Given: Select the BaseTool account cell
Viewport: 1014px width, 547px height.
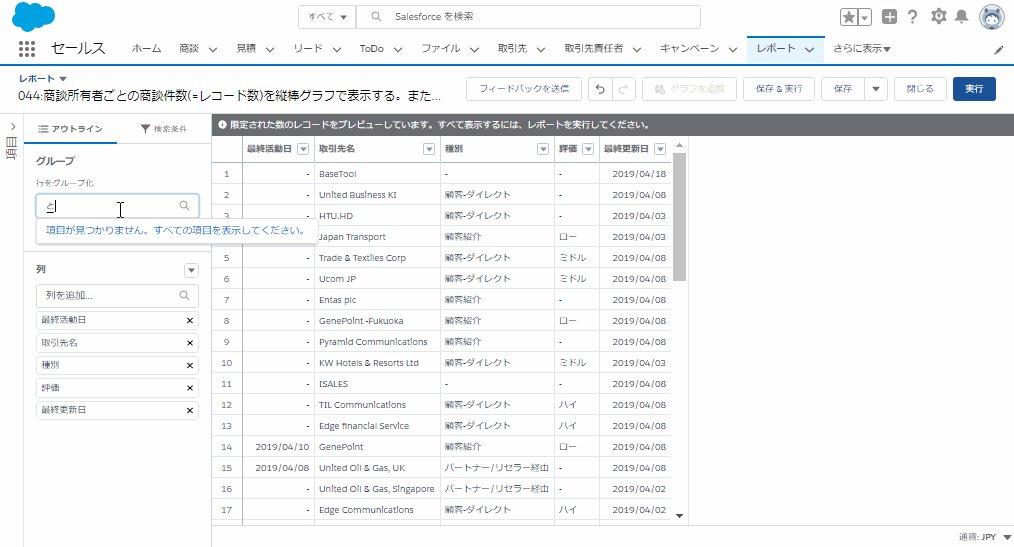Looking at the screenshot, I should [x=376, y=174].
